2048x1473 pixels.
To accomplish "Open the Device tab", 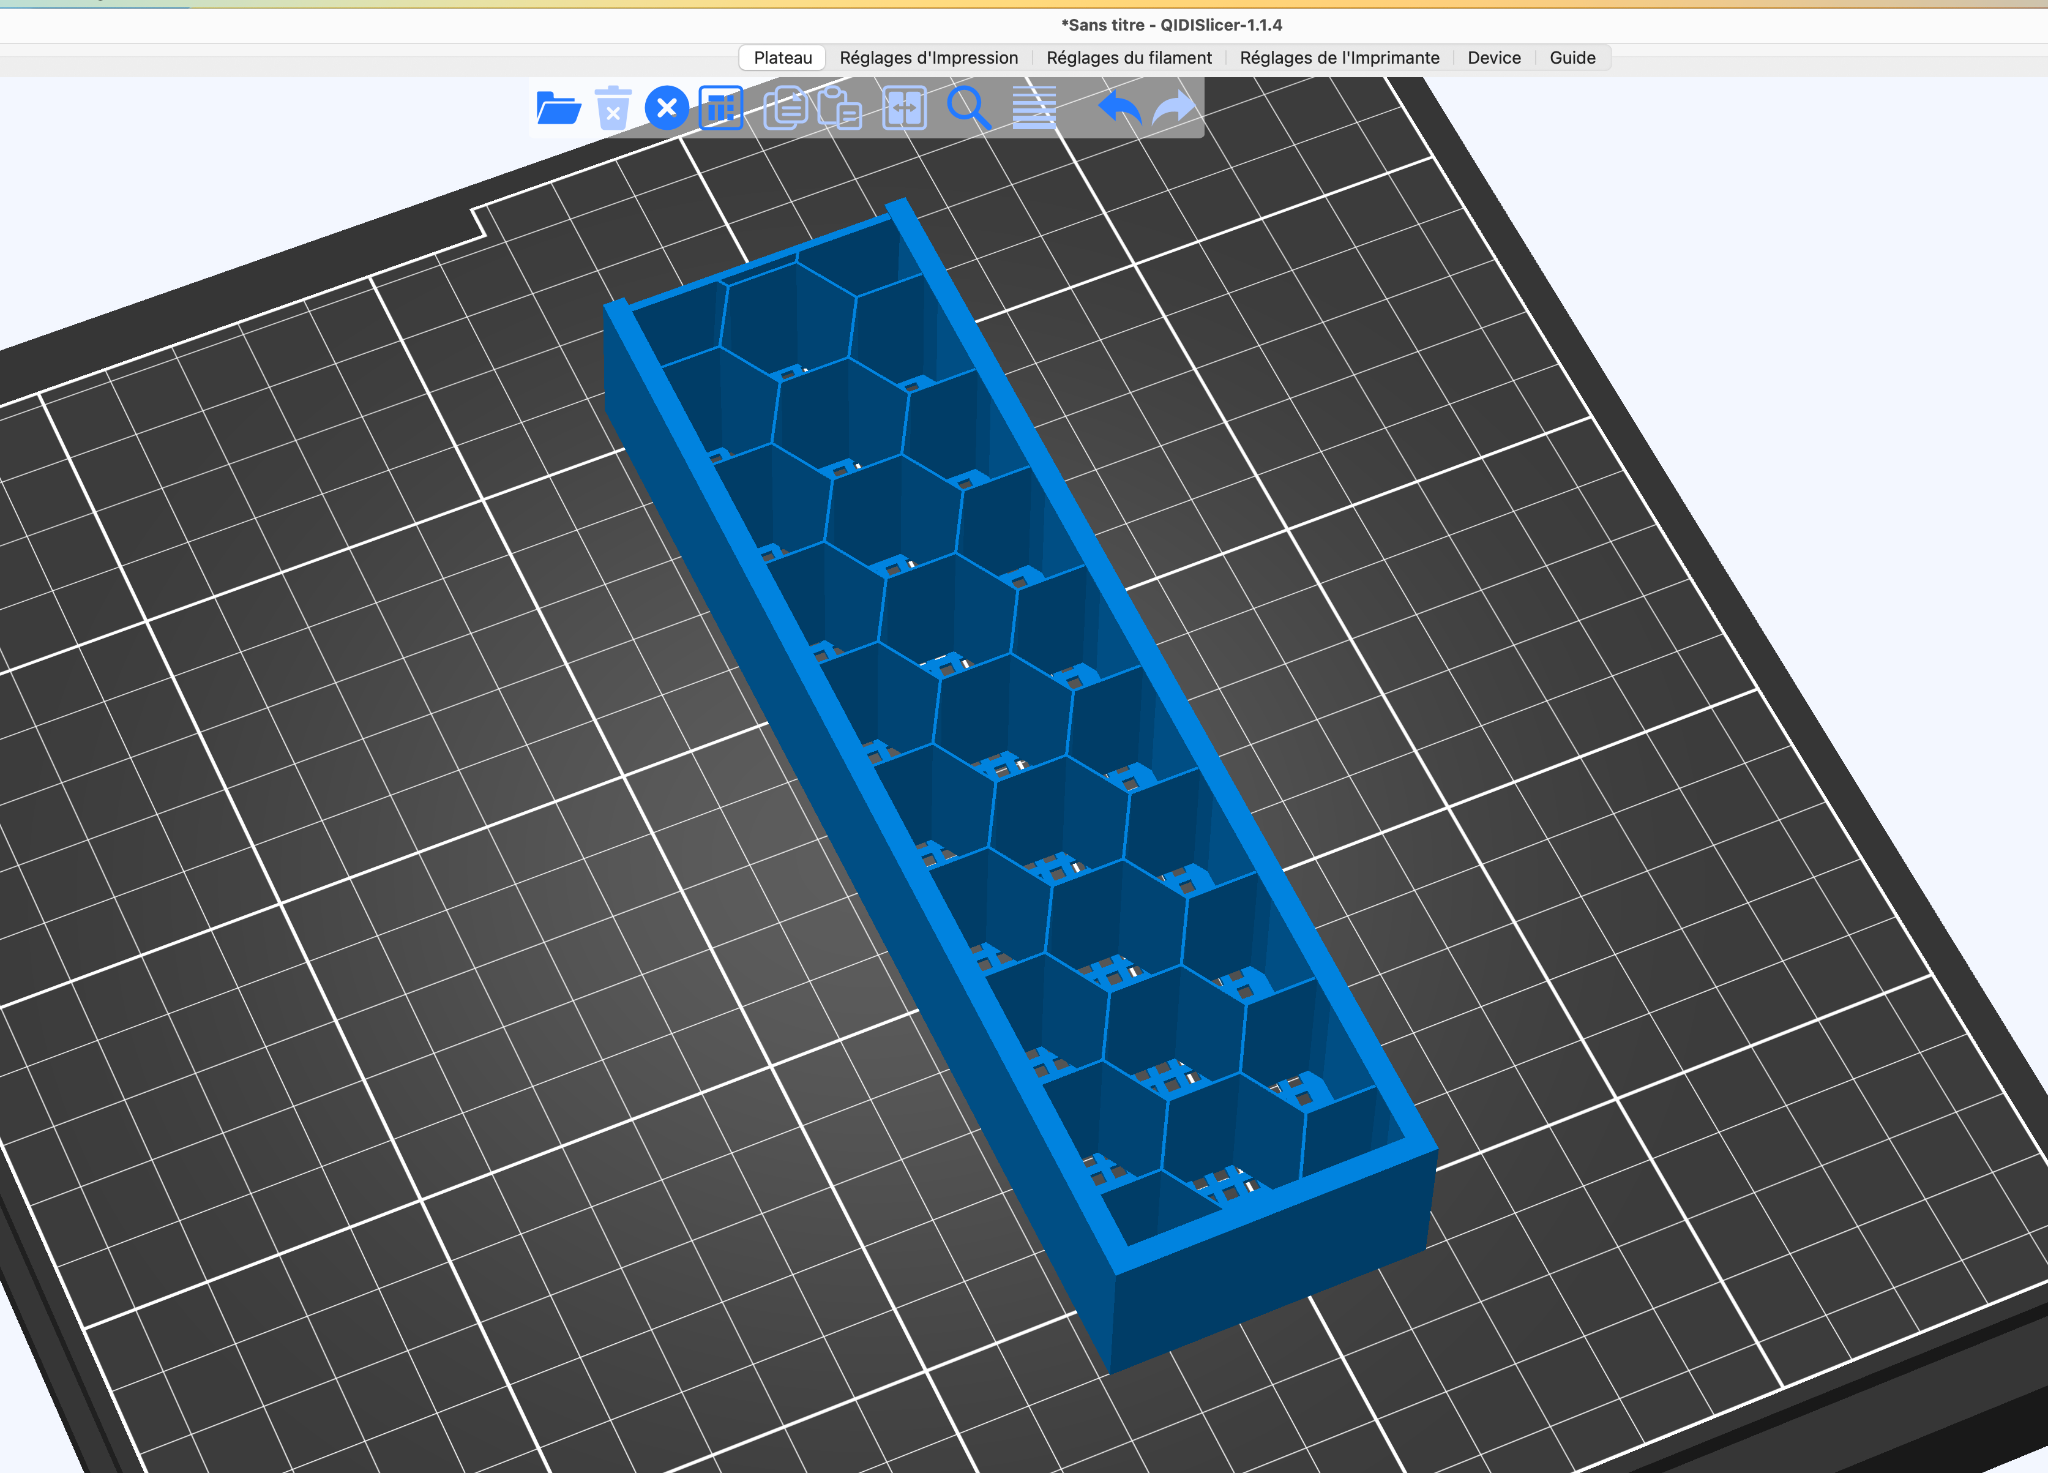I will [1494, 58].
